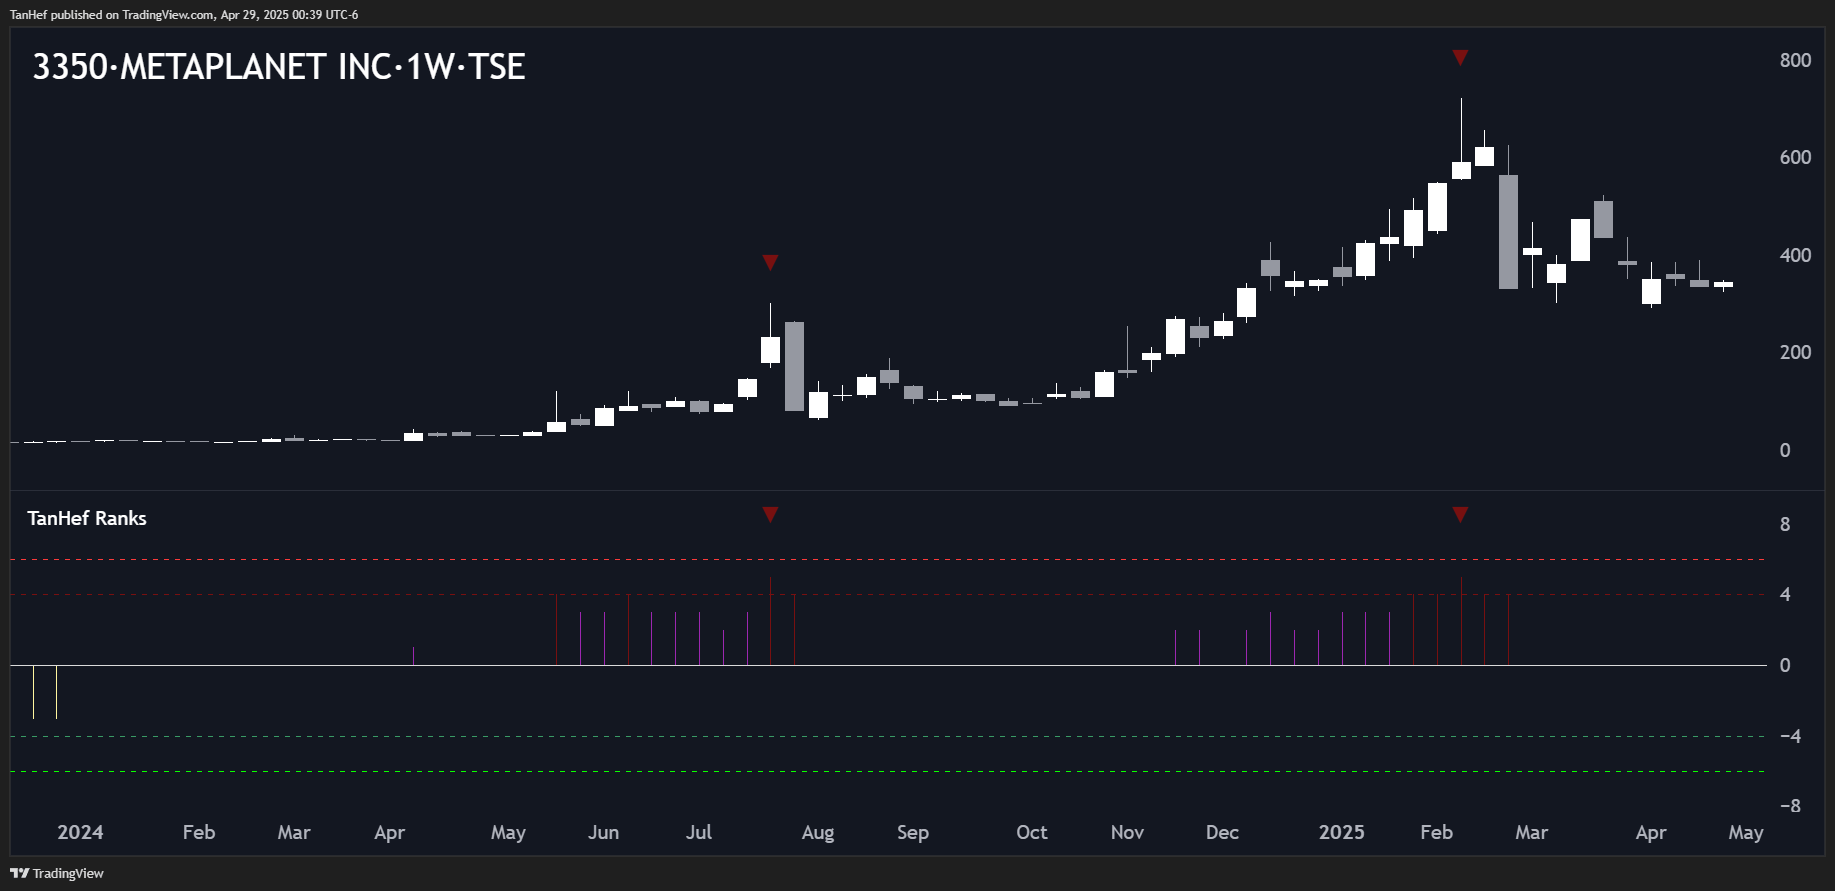This screenshot has width=1835, height=891.
Task: Click the yellow negative bar in TanHef Ranks
Action: (57, 692)
